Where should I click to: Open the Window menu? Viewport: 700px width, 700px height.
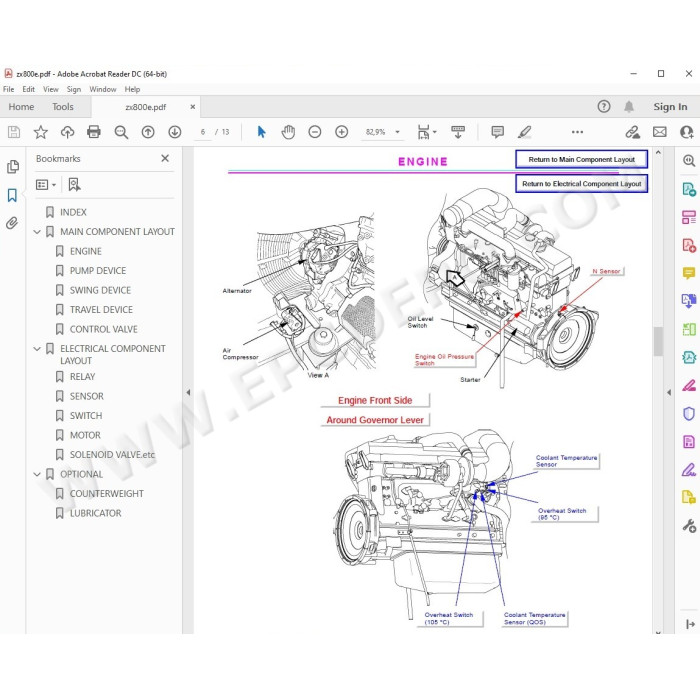[x=103, y=89]
